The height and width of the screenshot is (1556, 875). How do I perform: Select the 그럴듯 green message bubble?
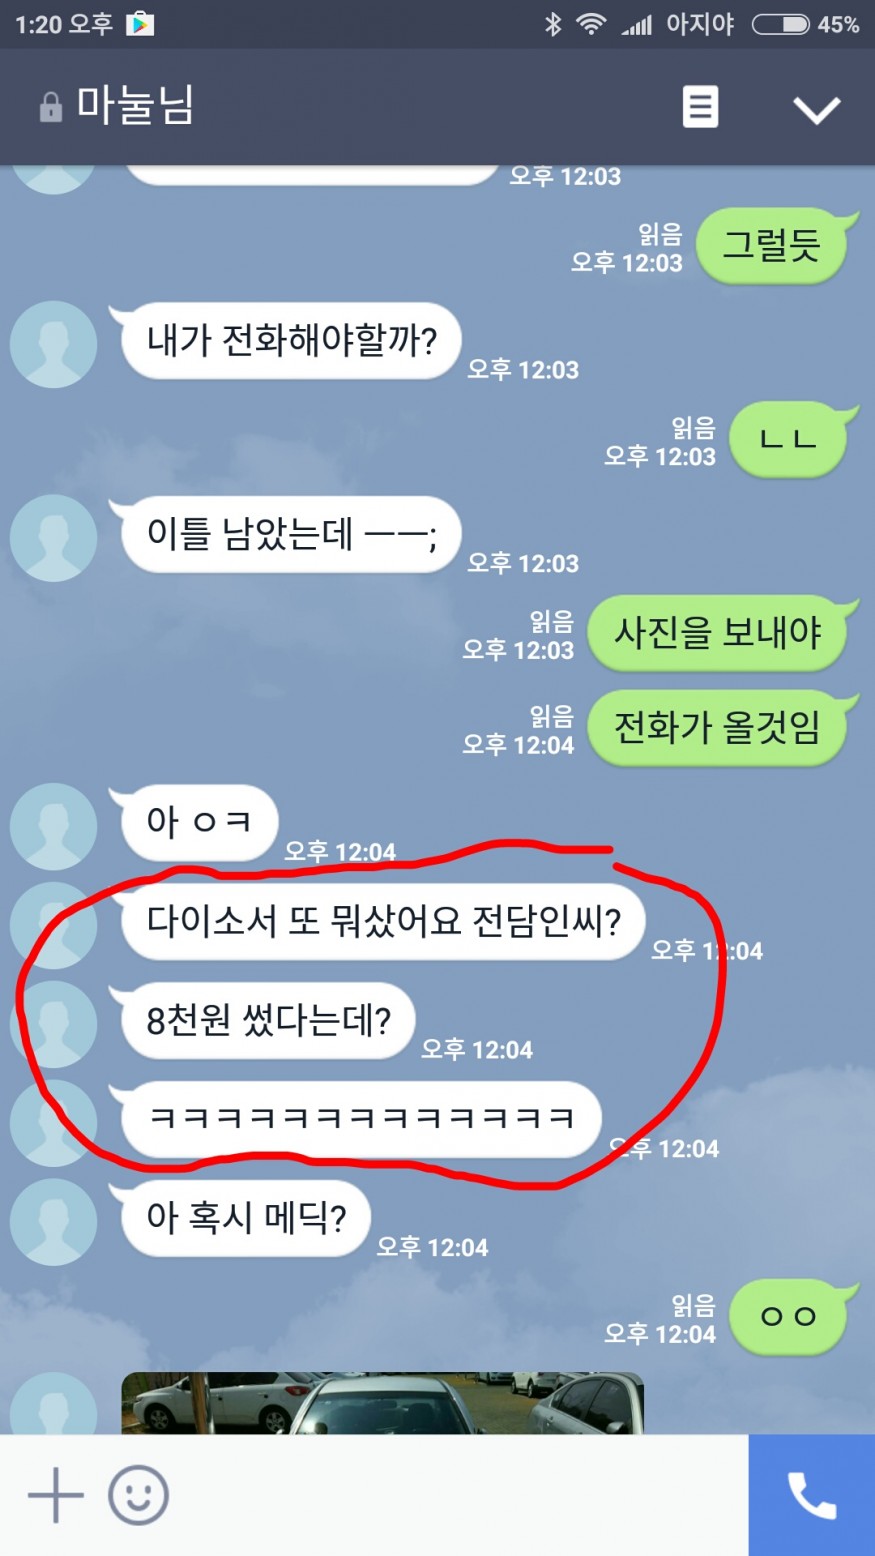(x=771, y=245)
